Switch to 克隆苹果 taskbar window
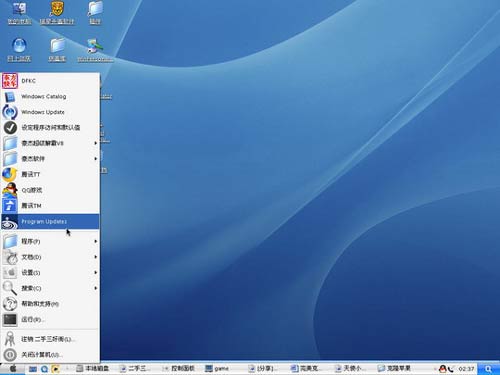The height and width of the screenshot is (375, 500). click(x=394, y=369)
